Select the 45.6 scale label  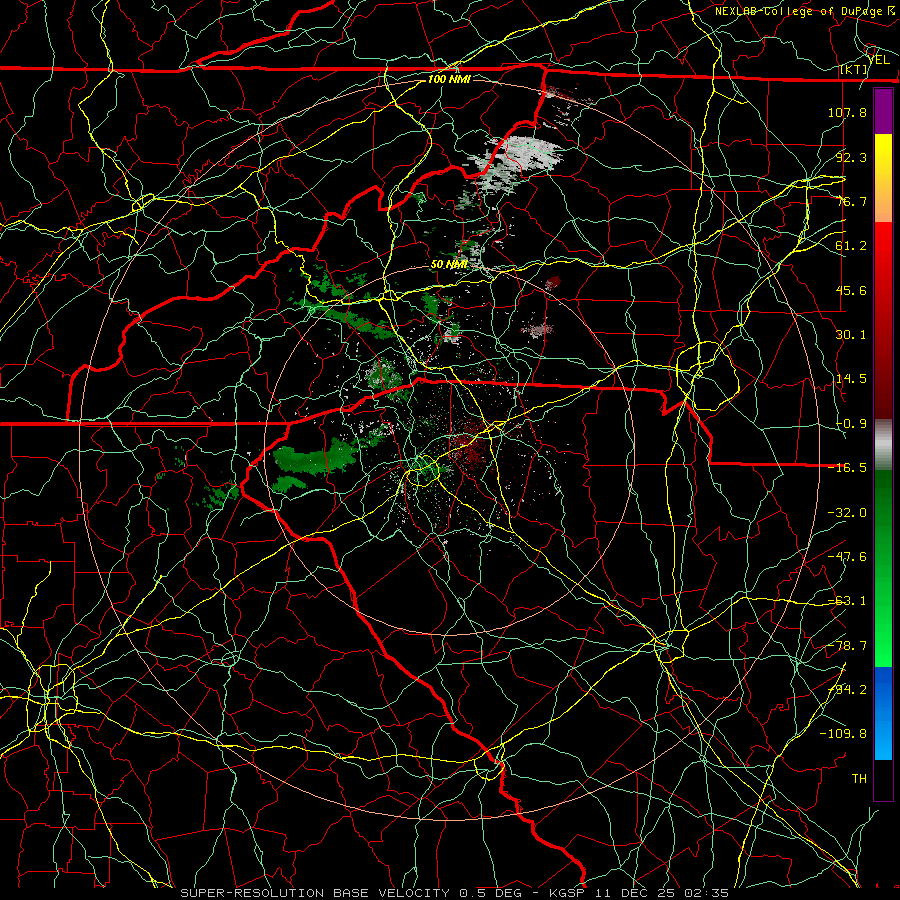851,290
